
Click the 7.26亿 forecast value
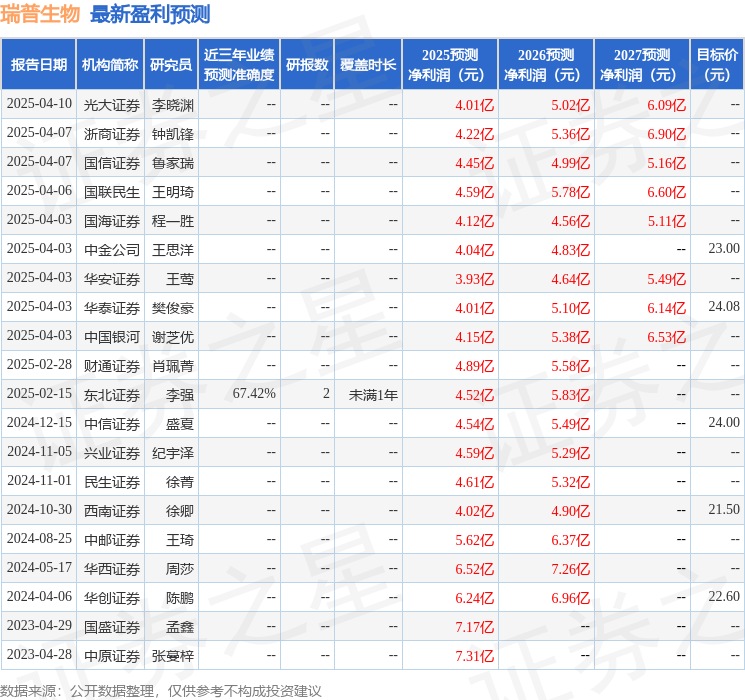(x=570, y=569)
